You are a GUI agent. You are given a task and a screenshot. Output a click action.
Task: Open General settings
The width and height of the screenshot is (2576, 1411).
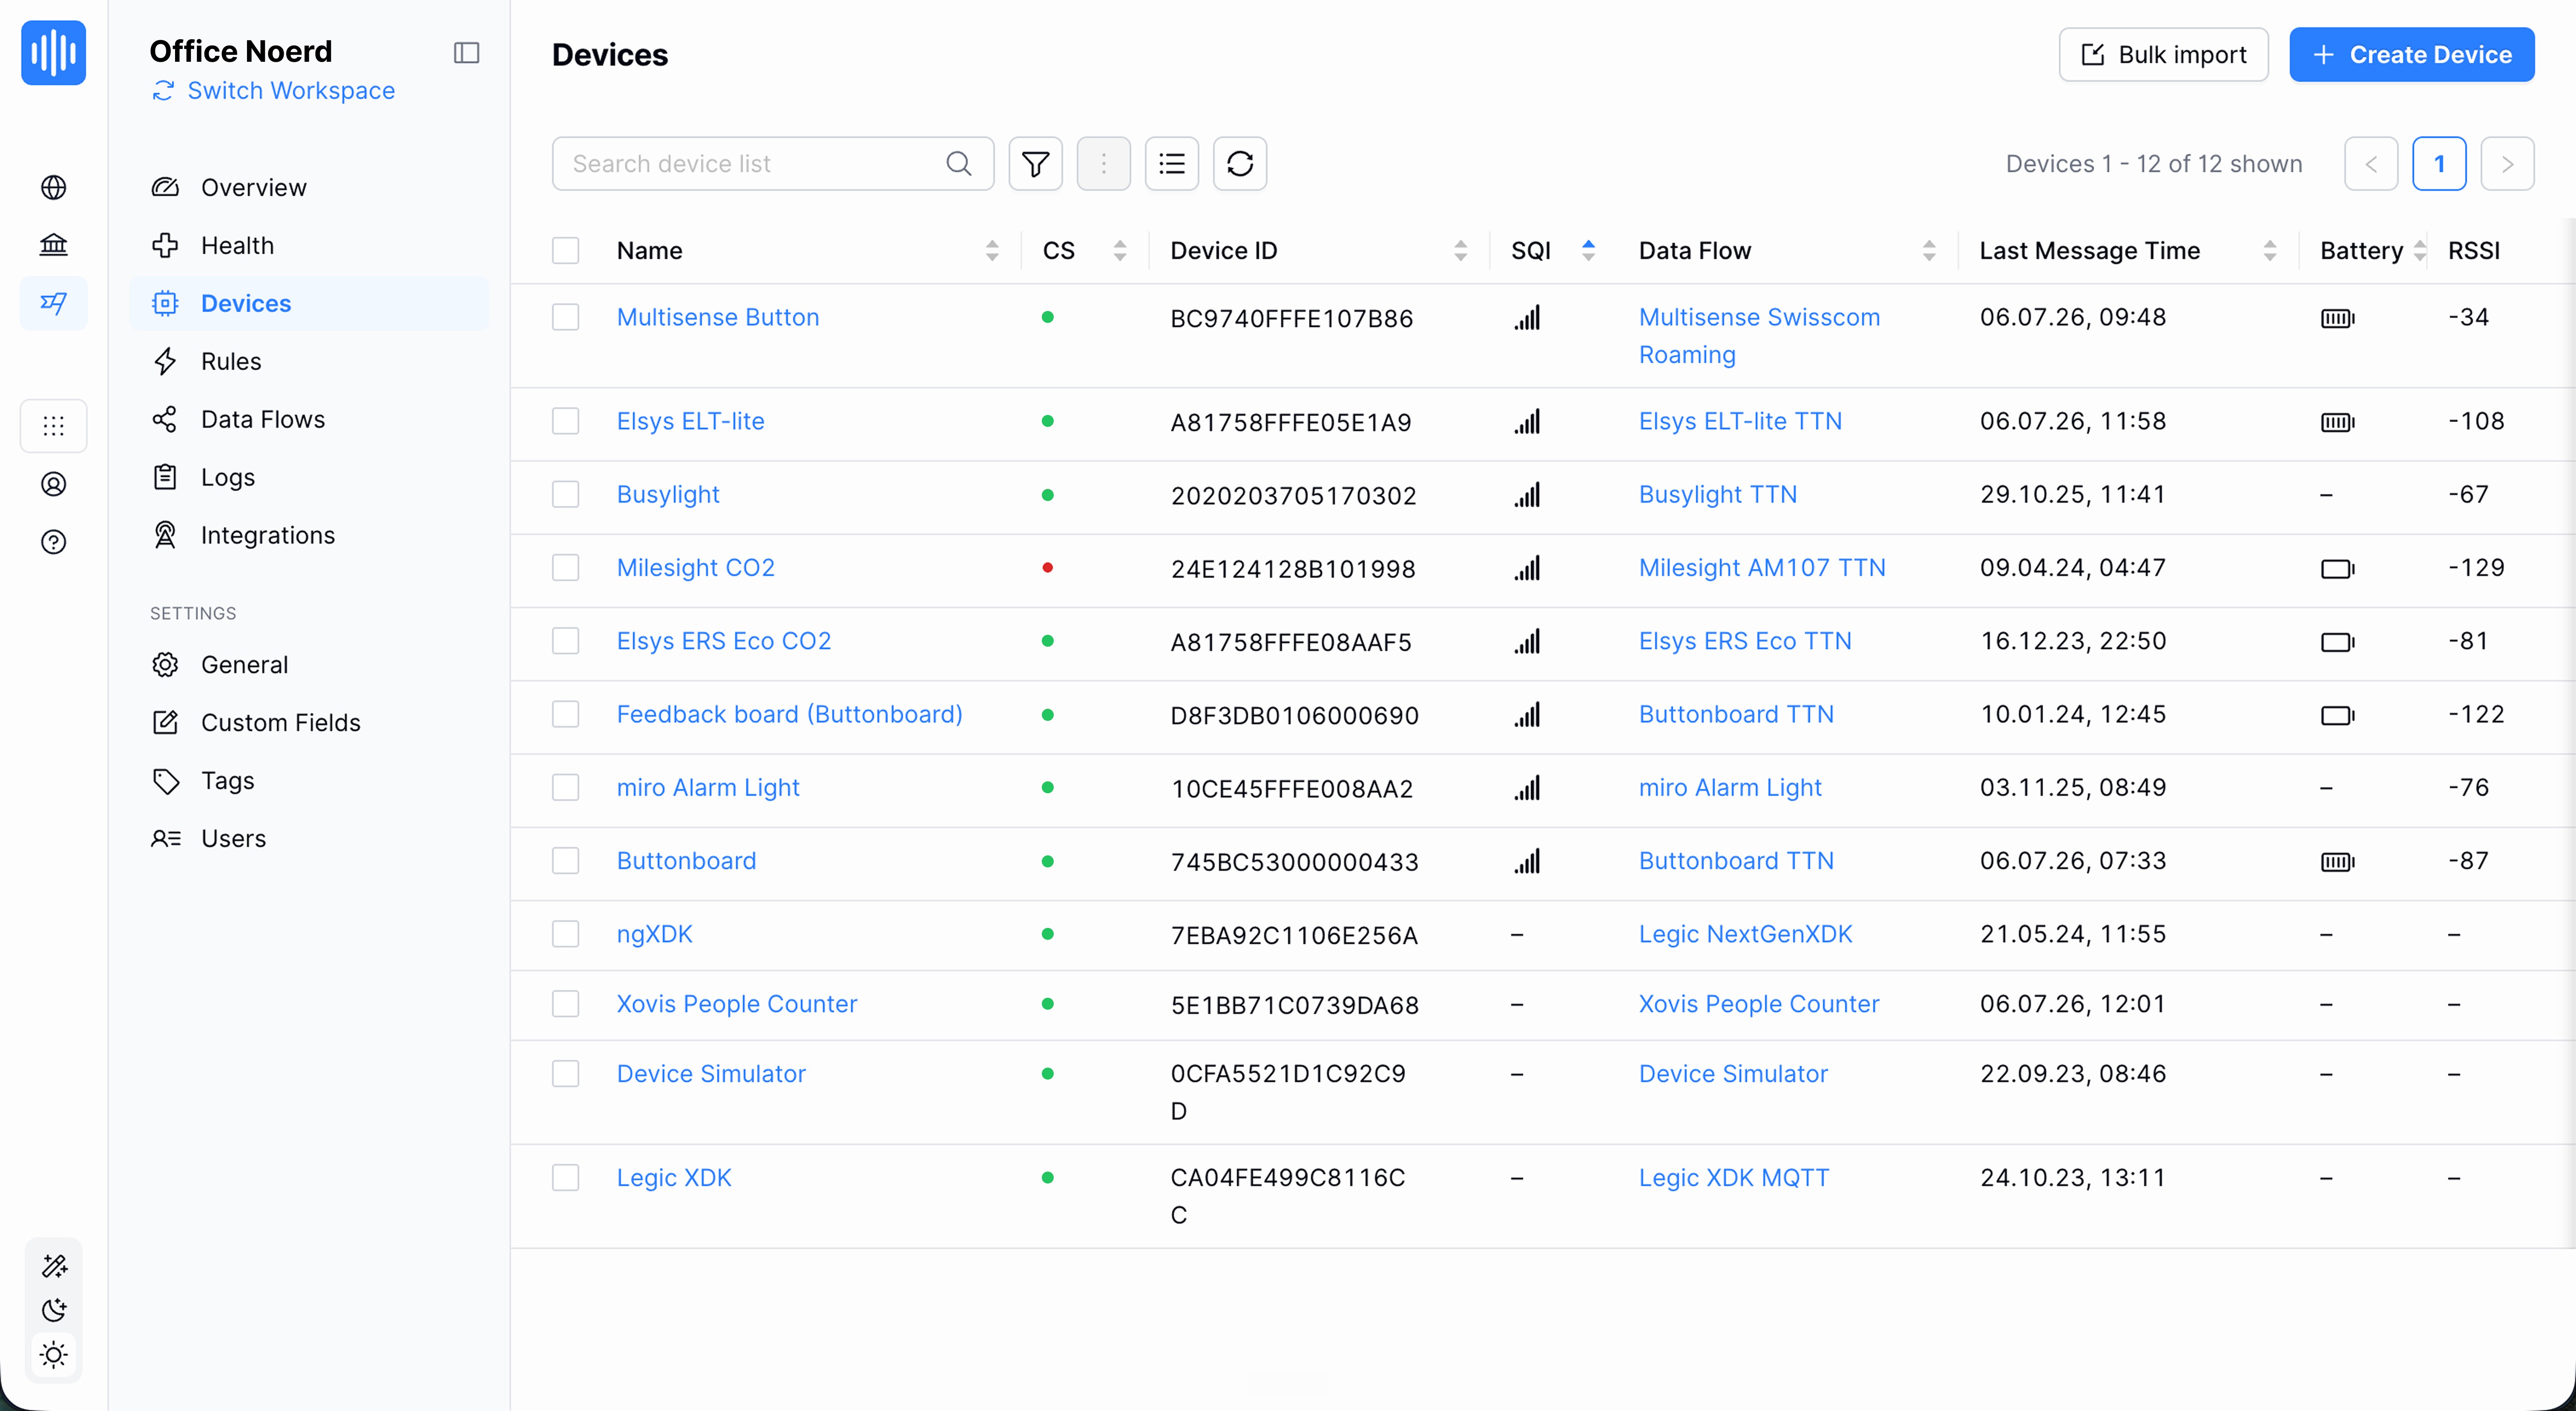(308, 664)
